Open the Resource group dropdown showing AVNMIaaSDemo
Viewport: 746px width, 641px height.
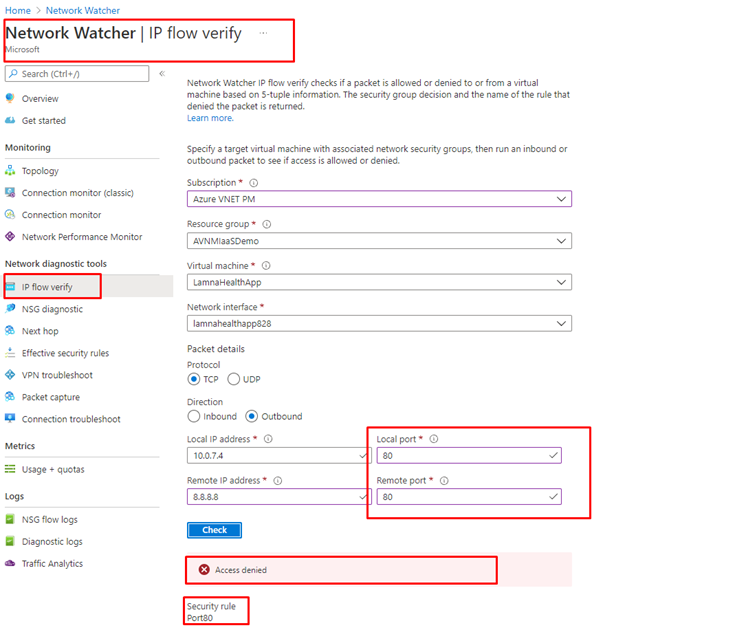click(379, 241)
